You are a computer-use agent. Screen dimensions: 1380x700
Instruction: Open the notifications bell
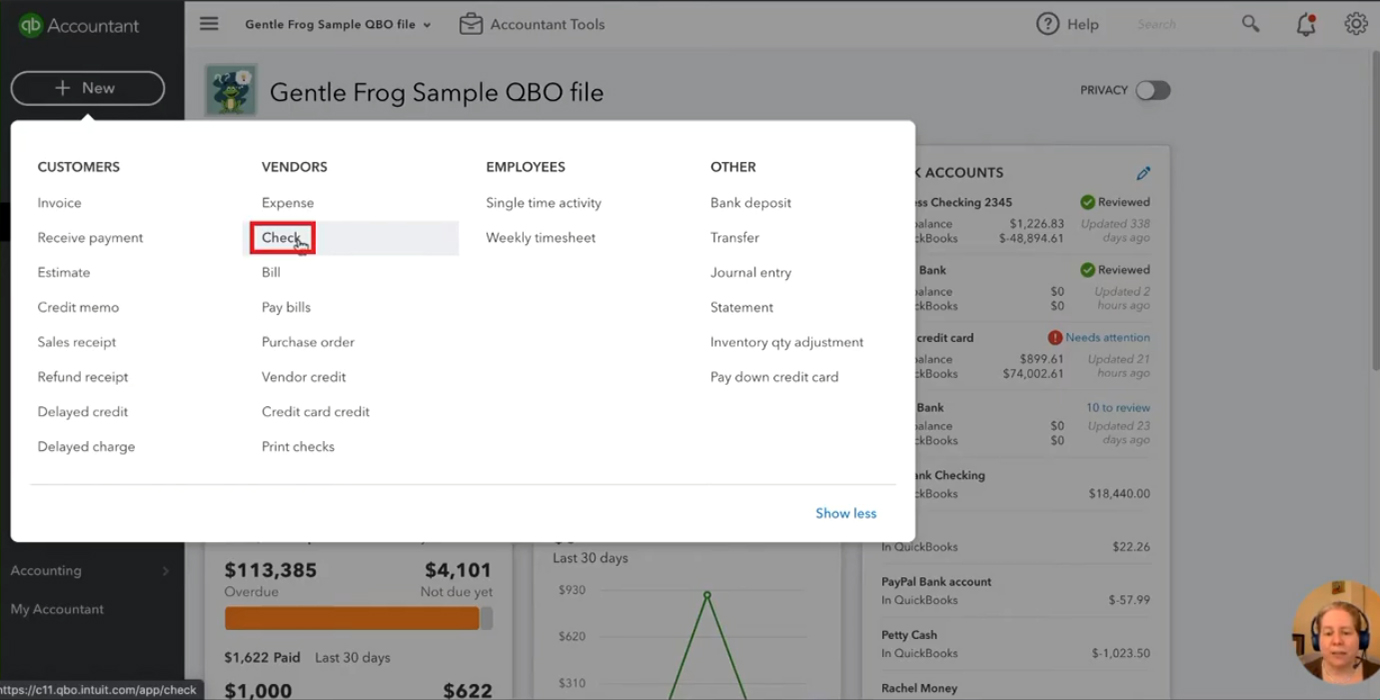pos(1306,24)
